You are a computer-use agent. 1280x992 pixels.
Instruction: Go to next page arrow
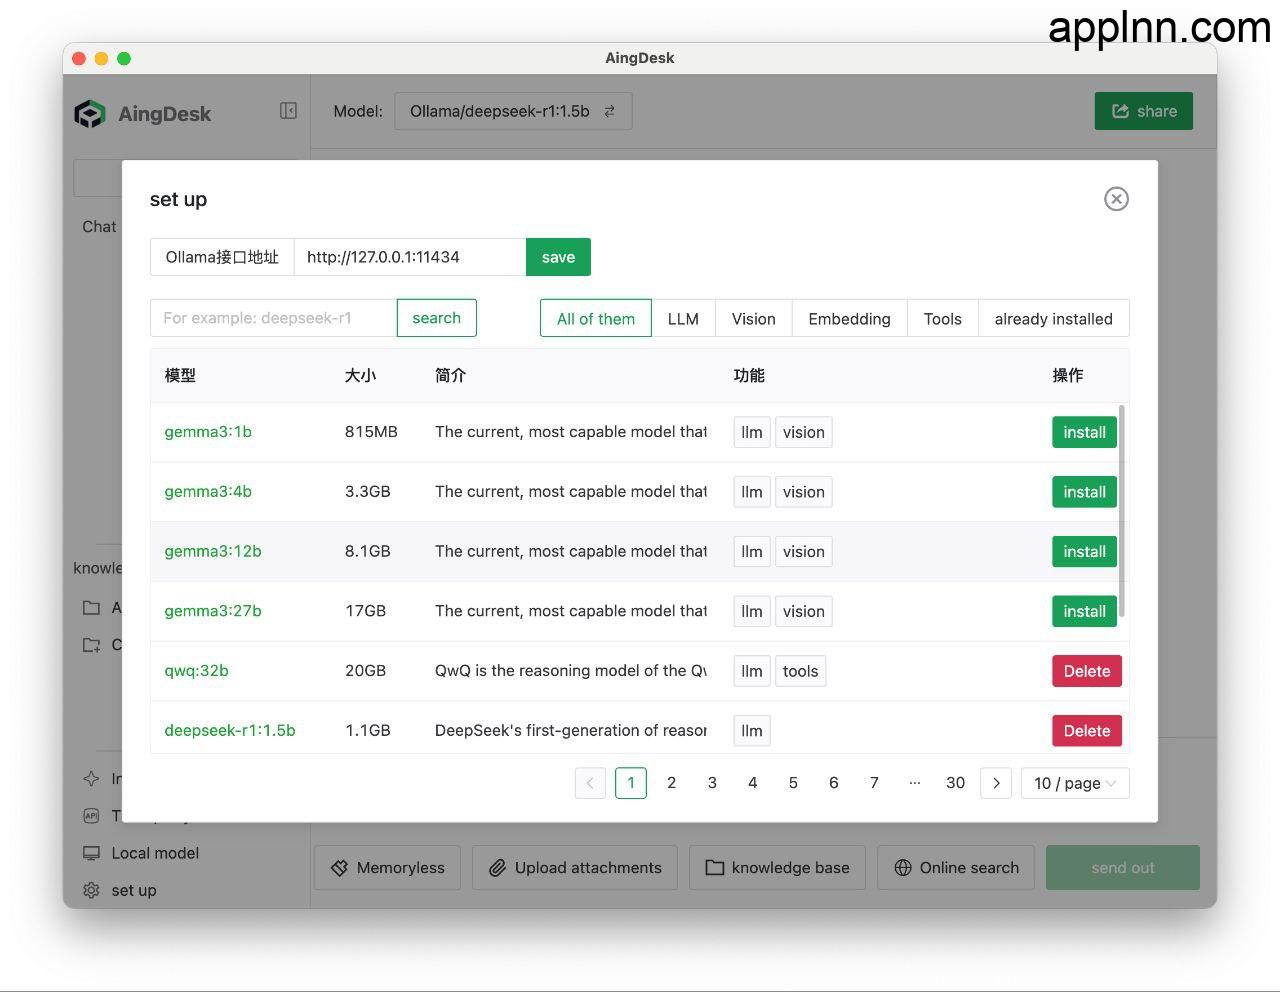[x=996, y=783]
